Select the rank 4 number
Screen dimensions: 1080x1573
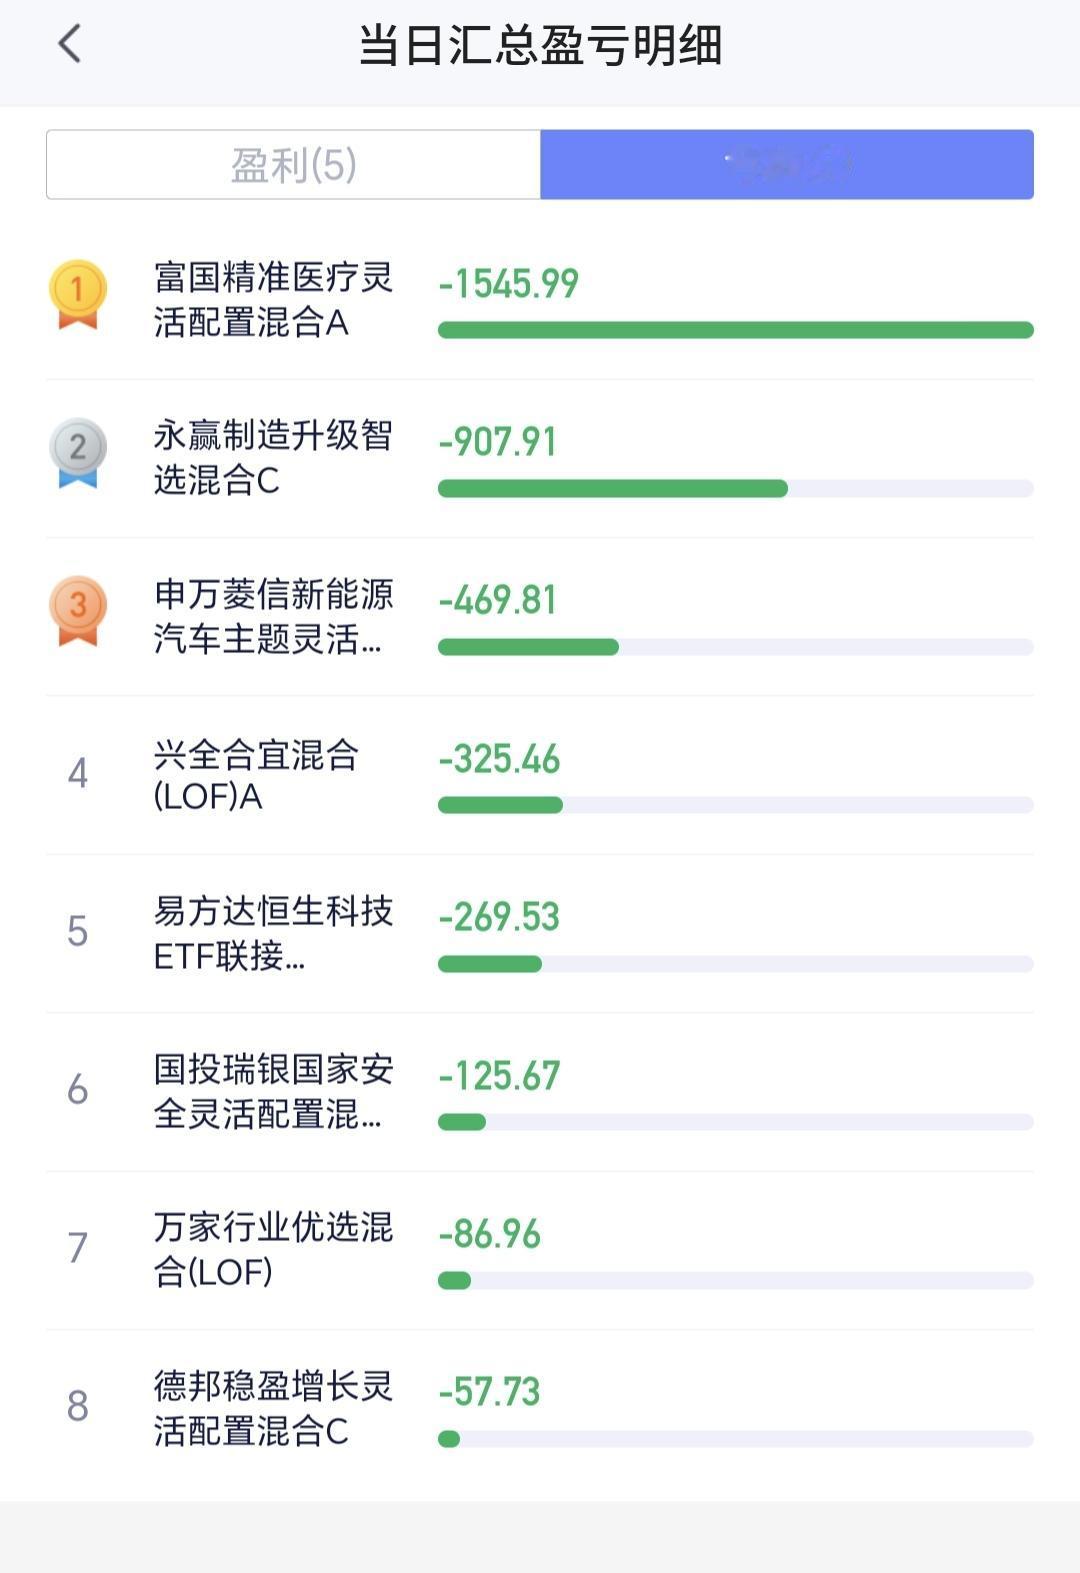point(78,773)
